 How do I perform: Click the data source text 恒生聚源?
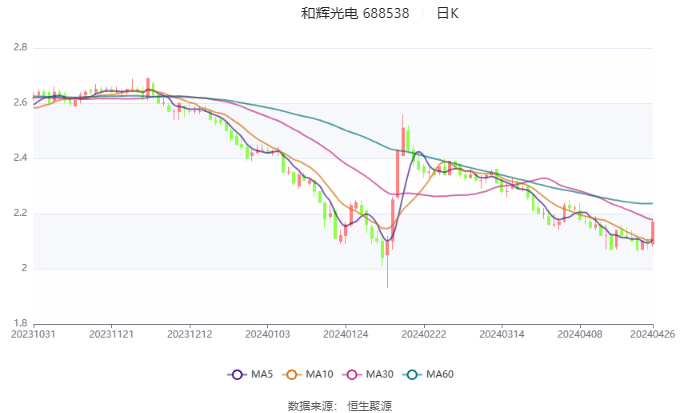(369, 406)
